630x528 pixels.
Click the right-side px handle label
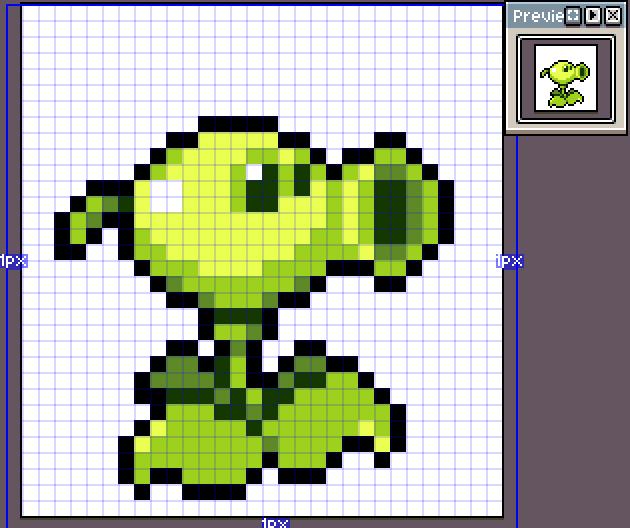509,261
